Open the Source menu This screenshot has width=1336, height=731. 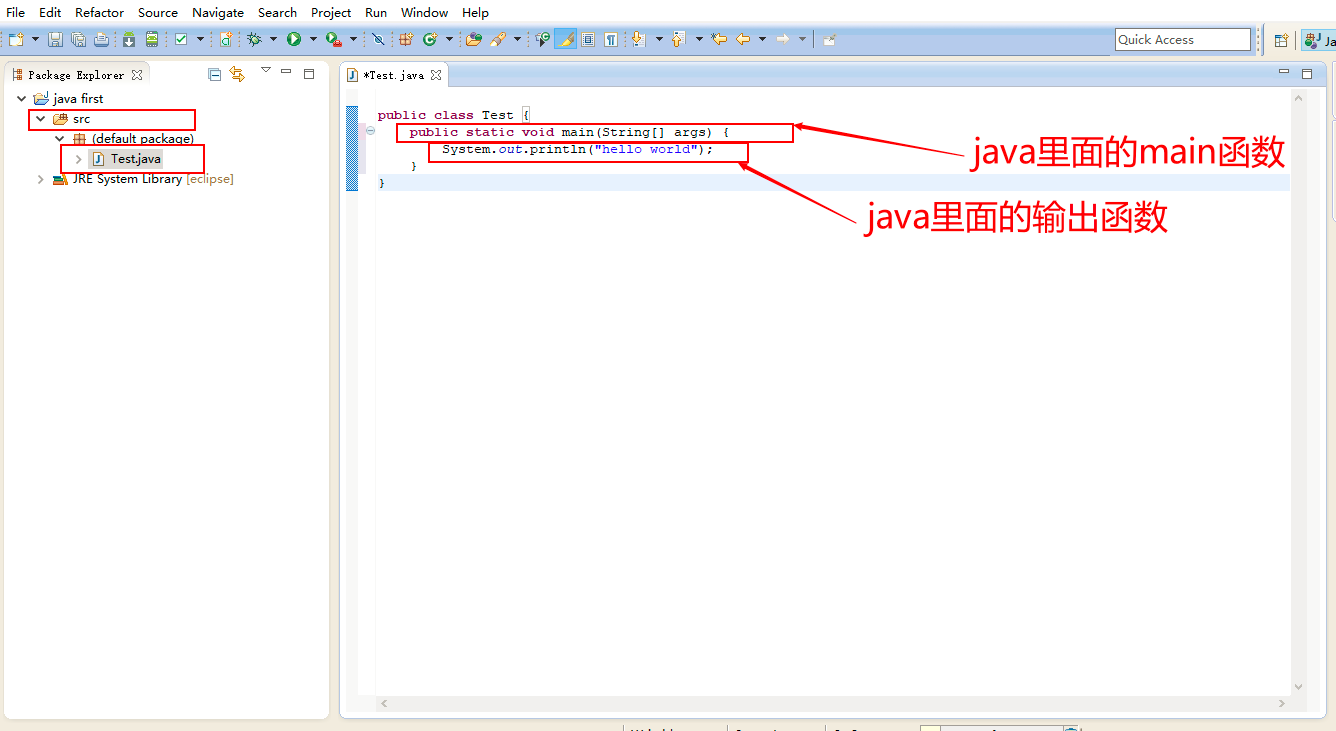coord(158,12)
